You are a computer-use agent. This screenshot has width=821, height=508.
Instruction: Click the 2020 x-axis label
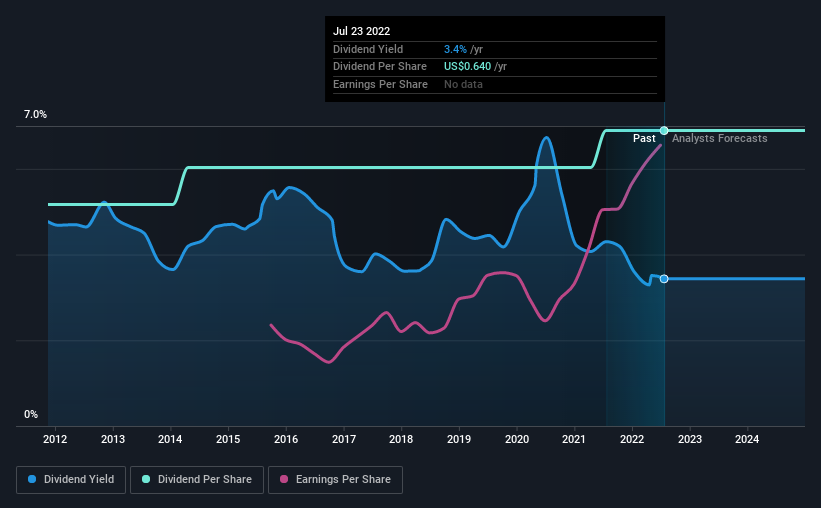click(517, 439)
